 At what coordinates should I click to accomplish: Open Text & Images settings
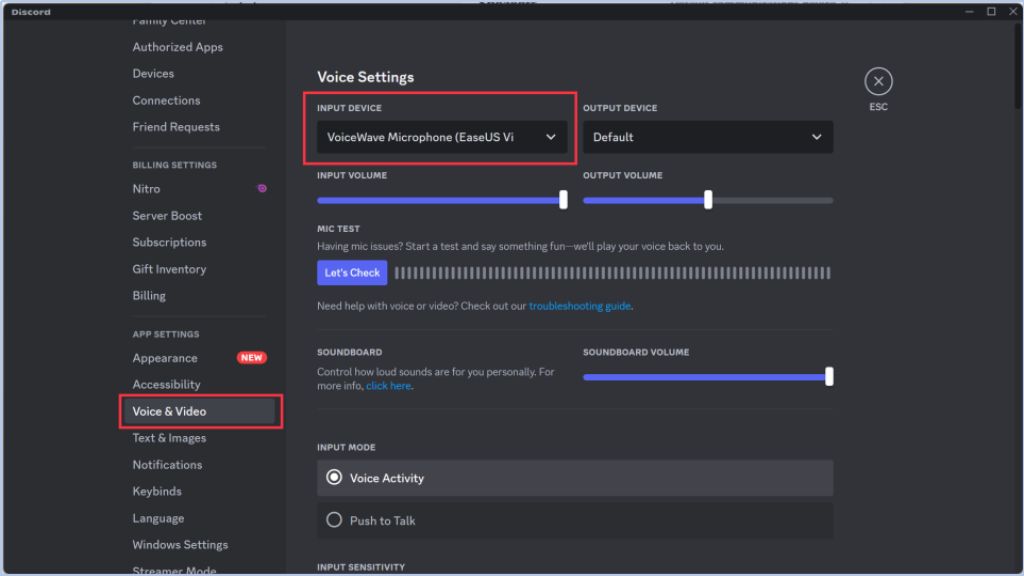click(x=169, y=438)
